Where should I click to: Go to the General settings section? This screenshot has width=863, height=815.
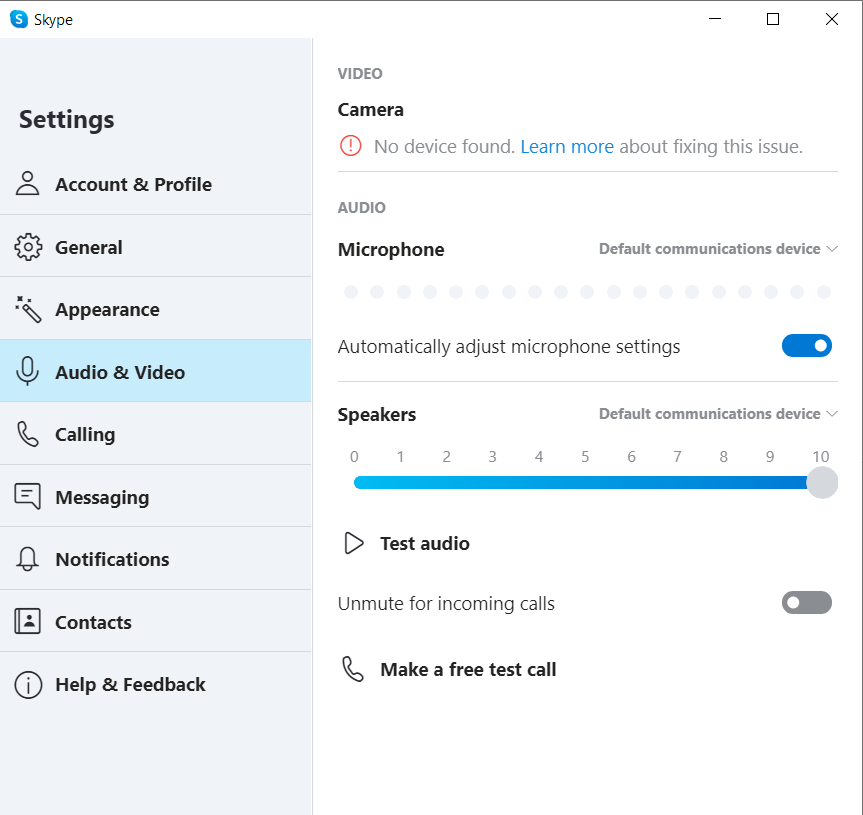(x=89, y=247)
